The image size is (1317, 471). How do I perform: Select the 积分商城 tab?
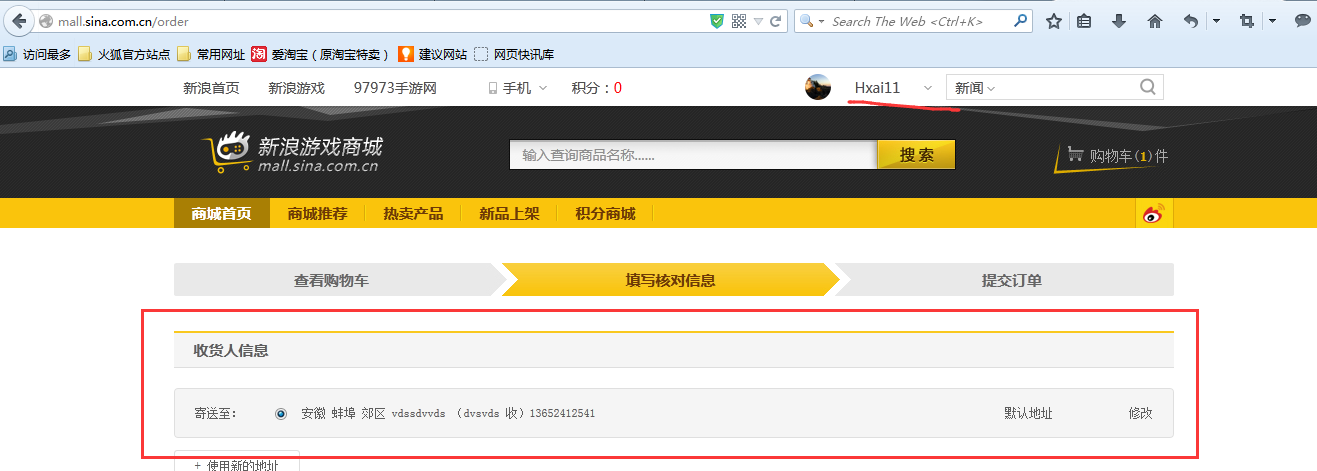605,213
